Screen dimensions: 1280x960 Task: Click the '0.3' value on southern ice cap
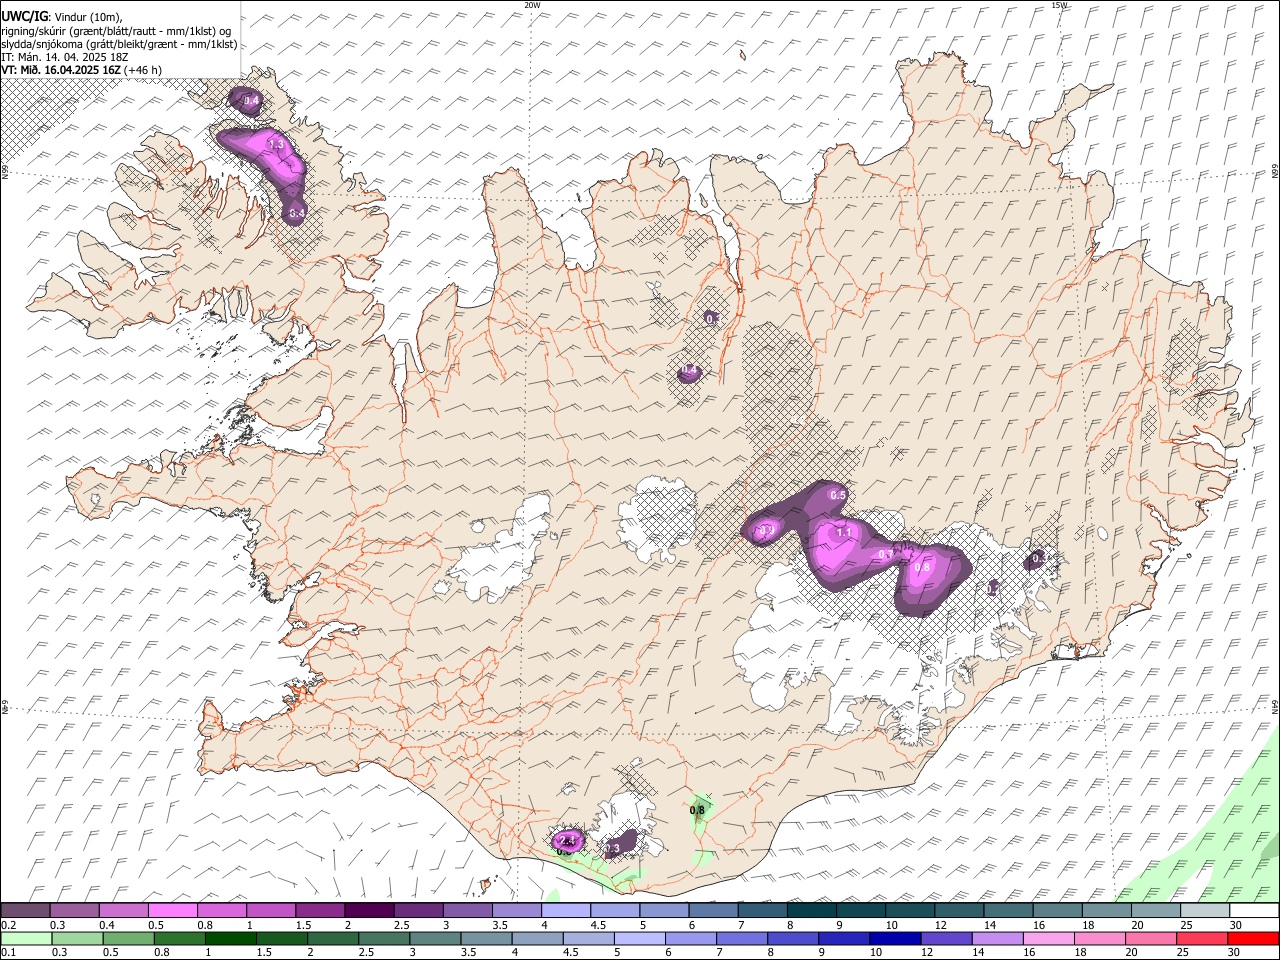pyautogui.click(x=613, y=849)
